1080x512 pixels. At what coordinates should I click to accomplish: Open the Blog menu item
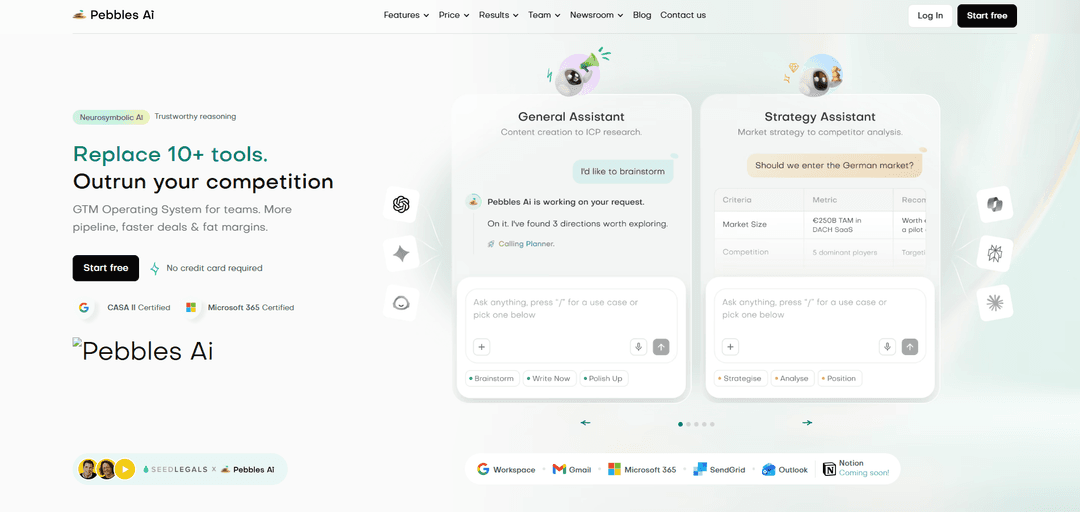pyautogui.click(x=642, y=15)
